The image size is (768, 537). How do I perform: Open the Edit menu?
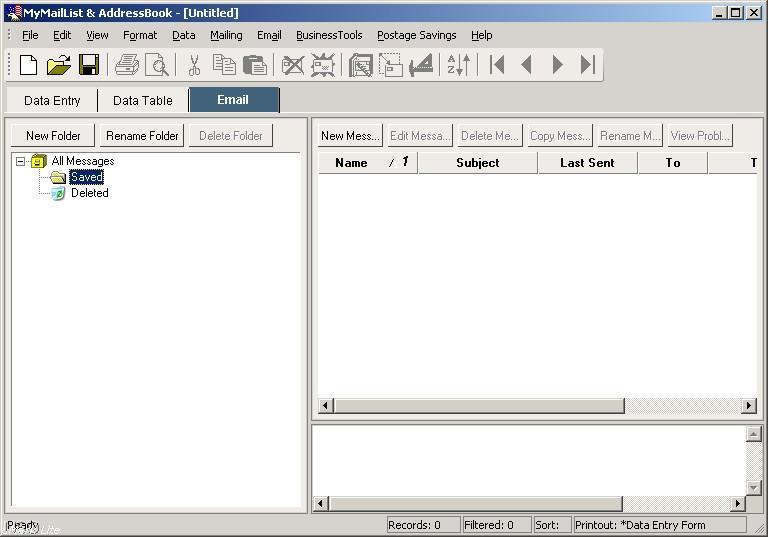click(x=62, y=35)
